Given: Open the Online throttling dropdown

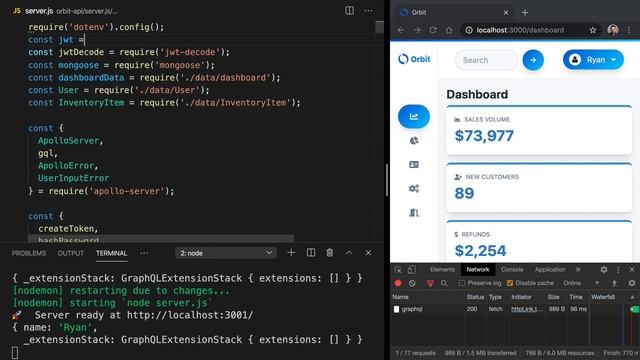Looking at the screenshot, I should coord(581,283).
